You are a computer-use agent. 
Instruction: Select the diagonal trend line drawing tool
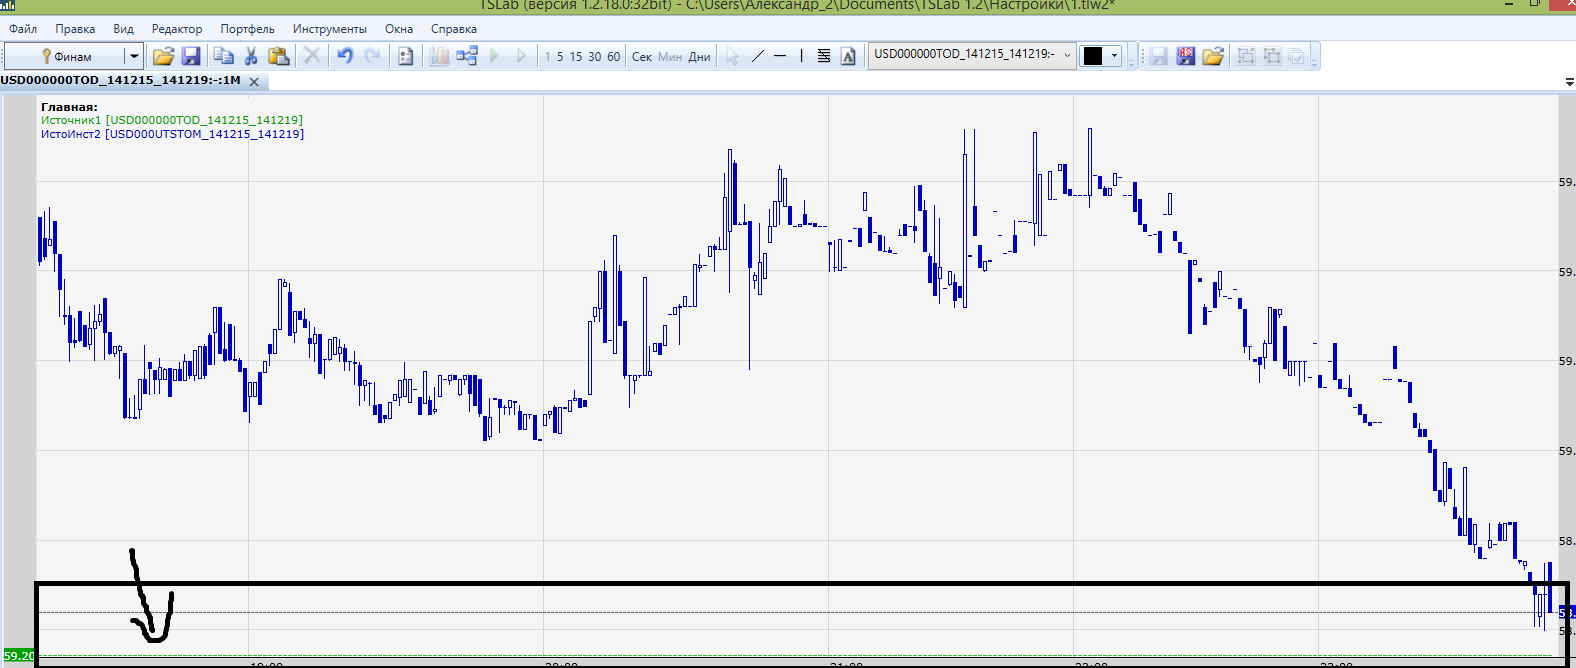pyautogui.click(x=758, y=56)
